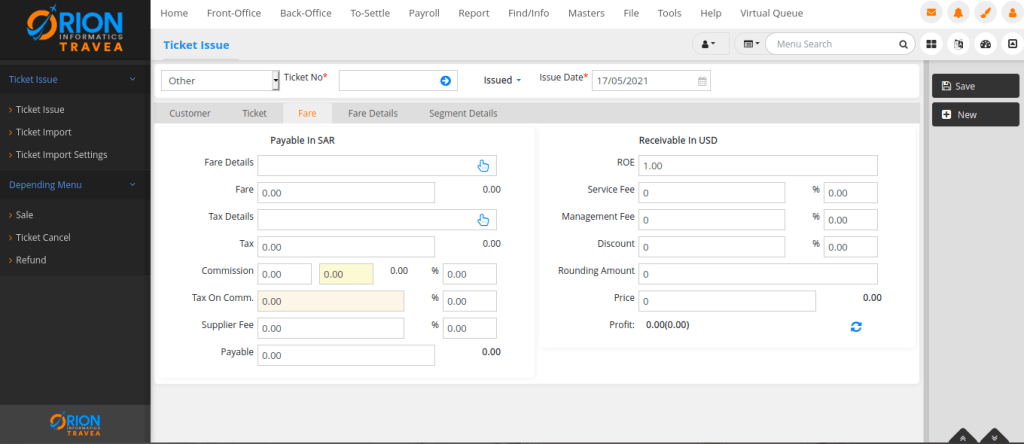Click the Discount percentage field
Viewport: 1024px width, 444px height.
[x=850, y=247]
